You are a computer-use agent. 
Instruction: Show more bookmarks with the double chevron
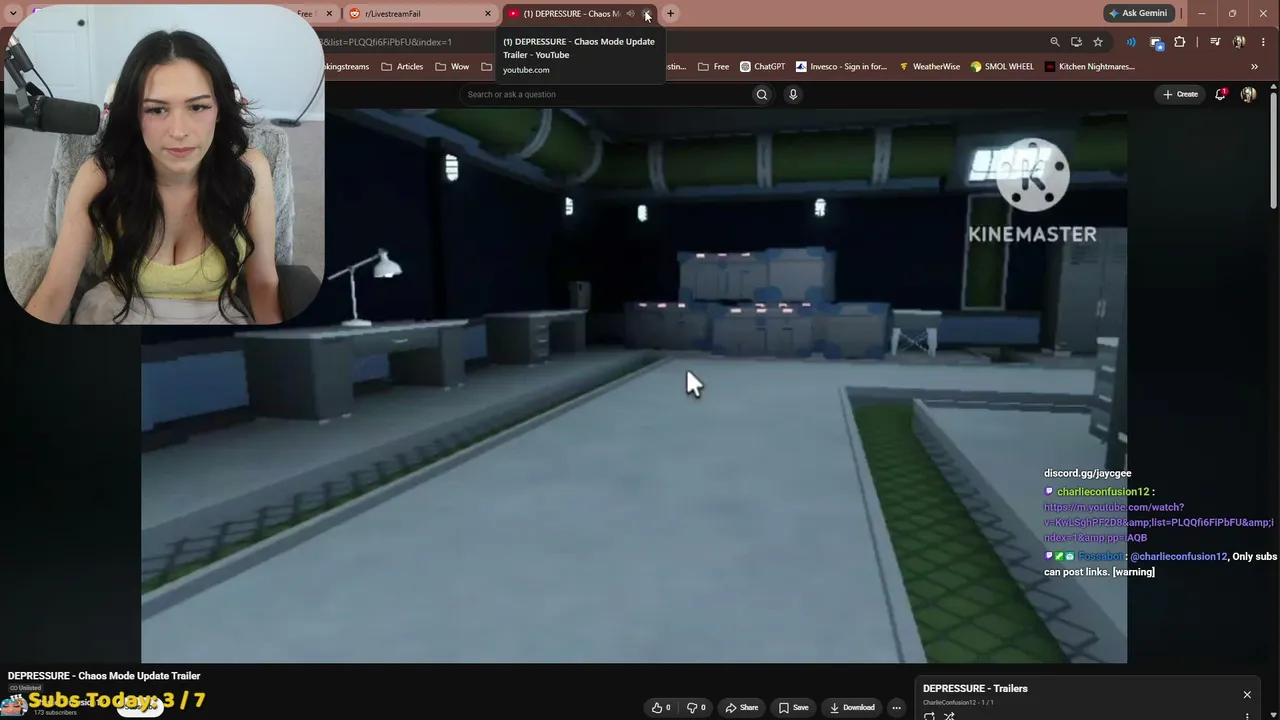pyautogui.click(x=1254, y=67)
